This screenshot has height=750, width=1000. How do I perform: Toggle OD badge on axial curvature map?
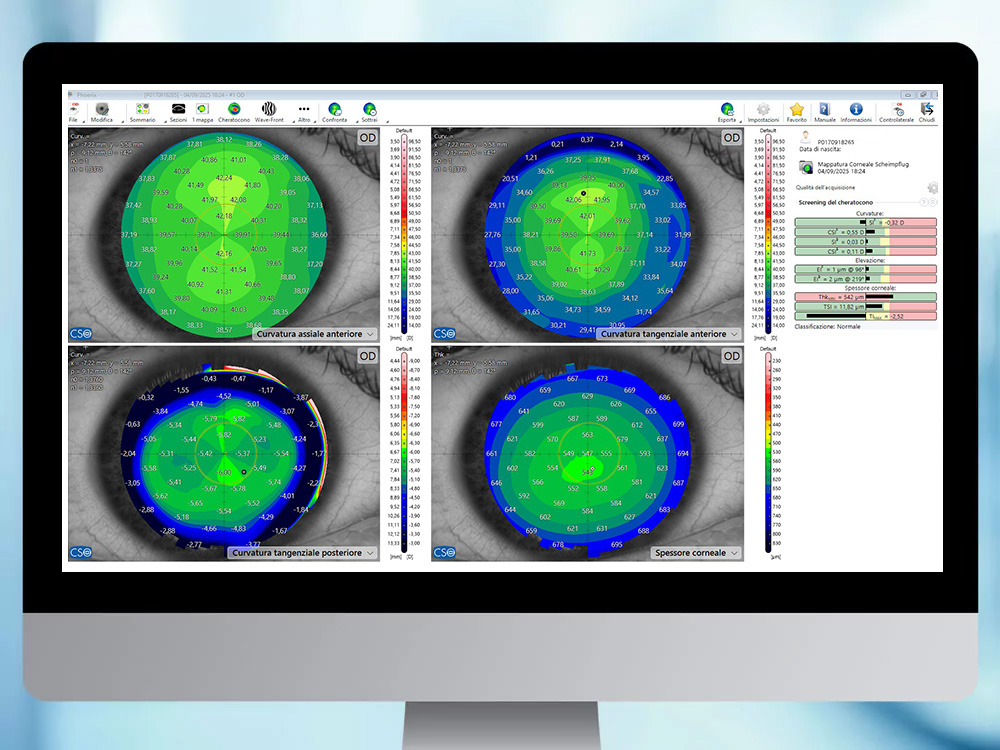coord(367,137)
